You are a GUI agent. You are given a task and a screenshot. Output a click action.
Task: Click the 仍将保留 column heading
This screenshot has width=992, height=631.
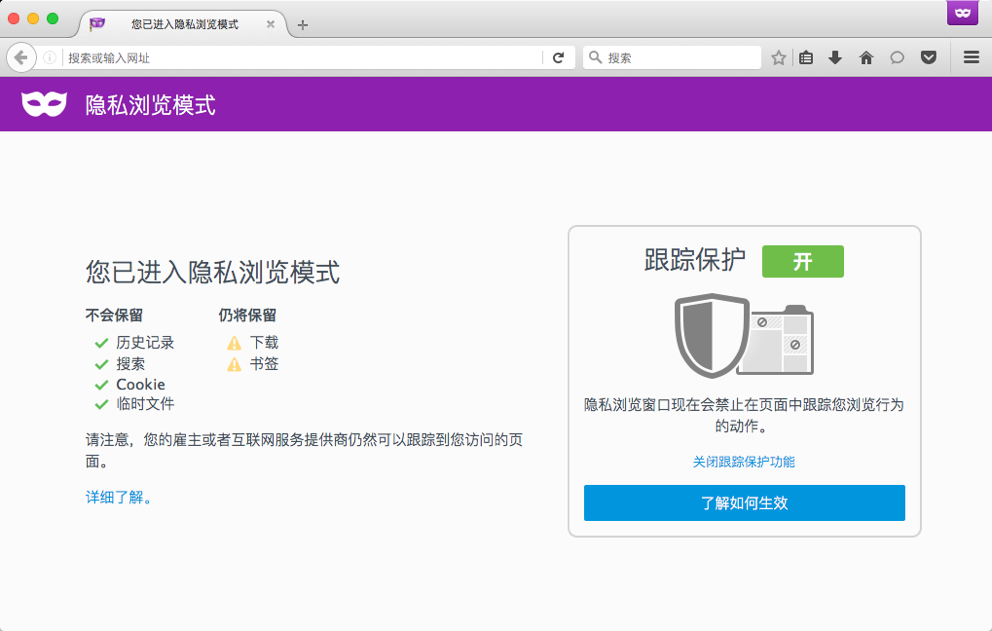[x=247, y=315]
